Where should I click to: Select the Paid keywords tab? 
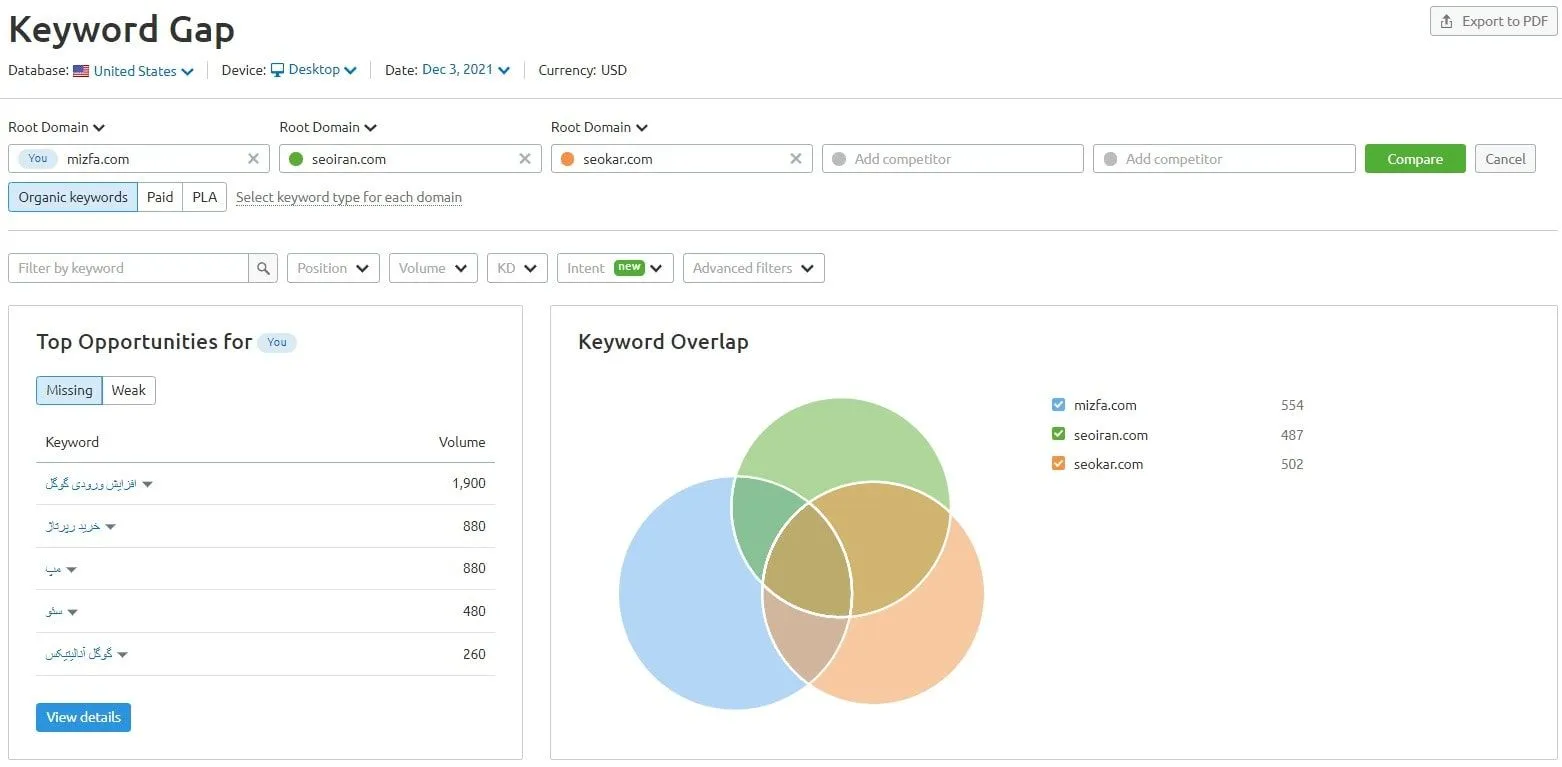160,197
